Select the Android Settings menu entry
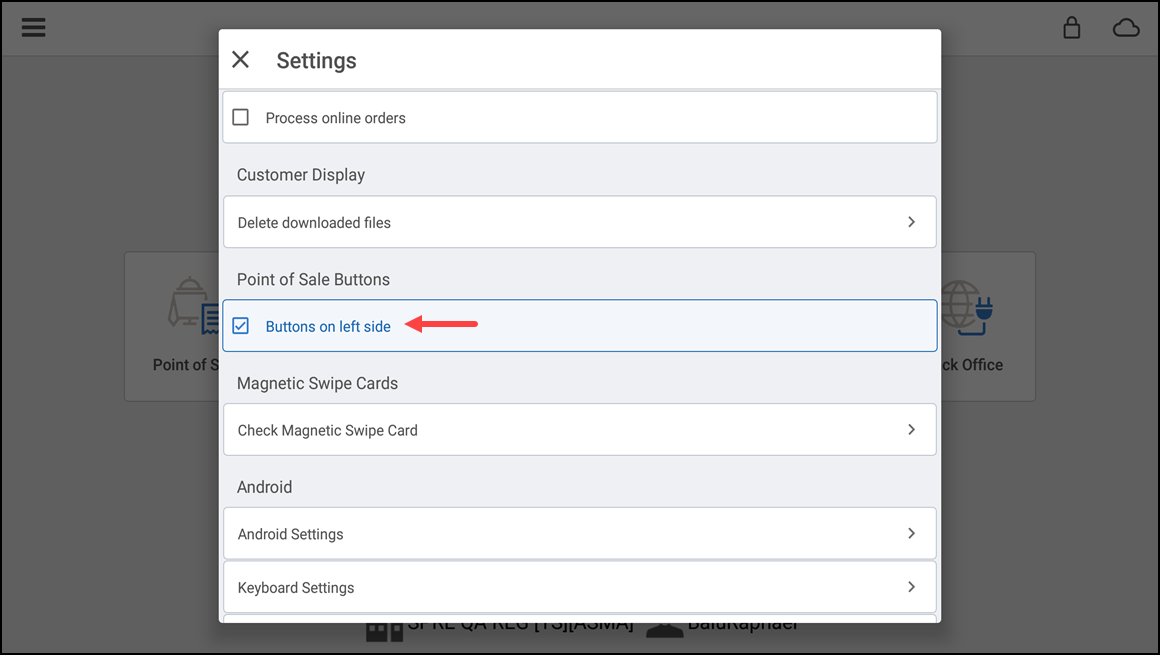 [x=290, y=533]
